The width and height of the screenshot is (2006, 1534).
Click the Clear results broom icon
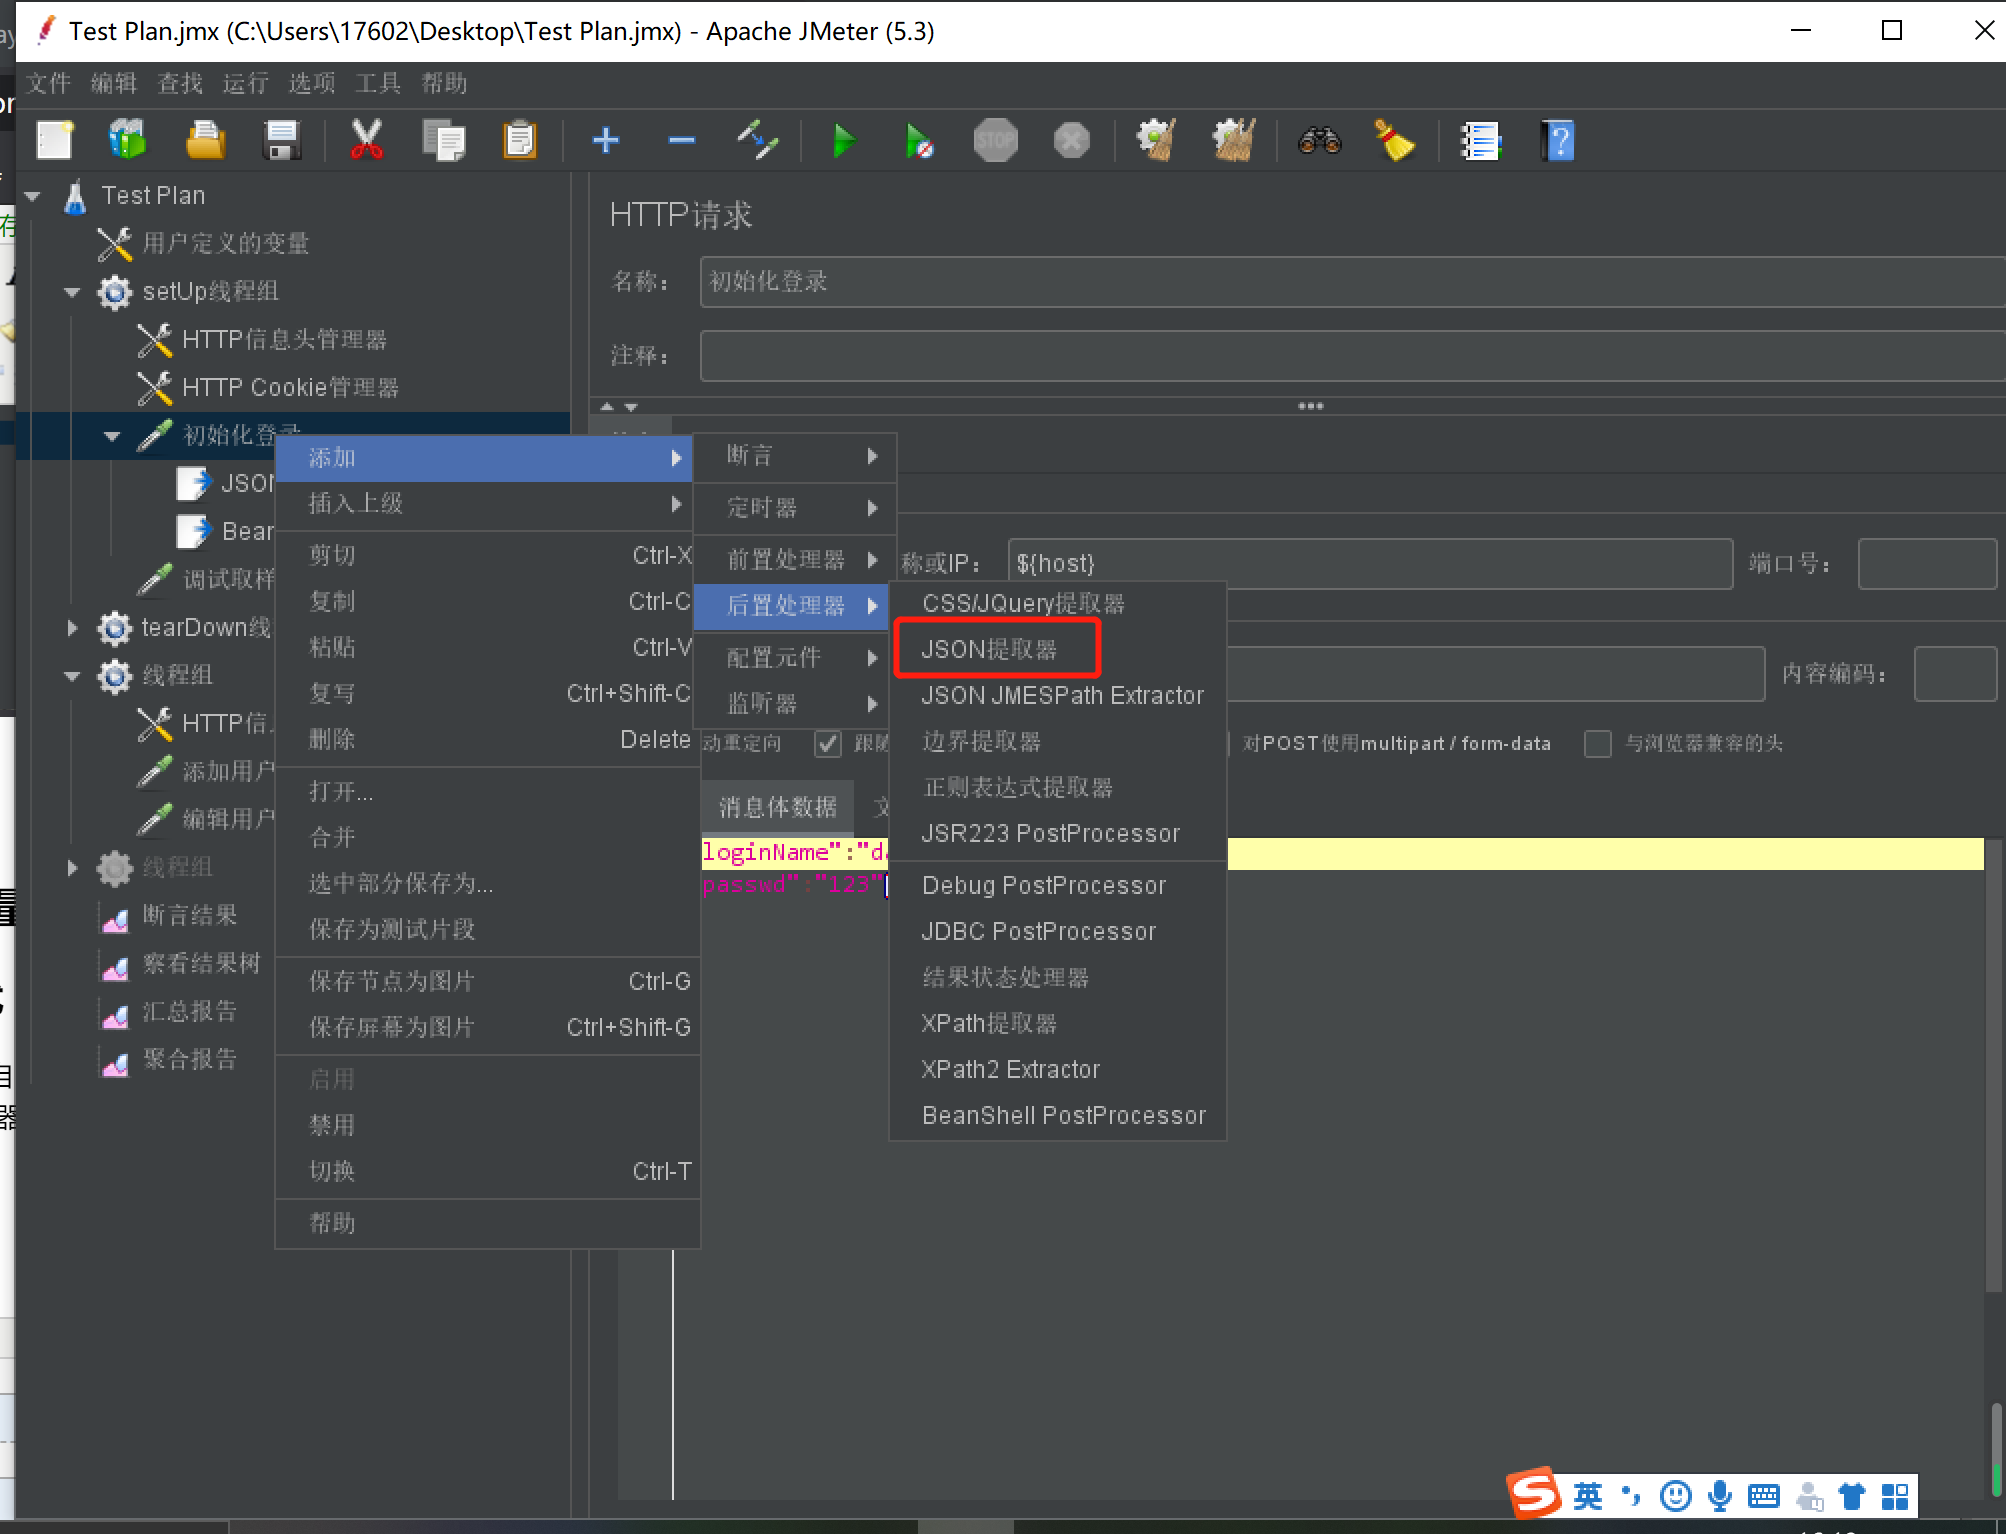pyautogui.click(x=1157, y=140)
